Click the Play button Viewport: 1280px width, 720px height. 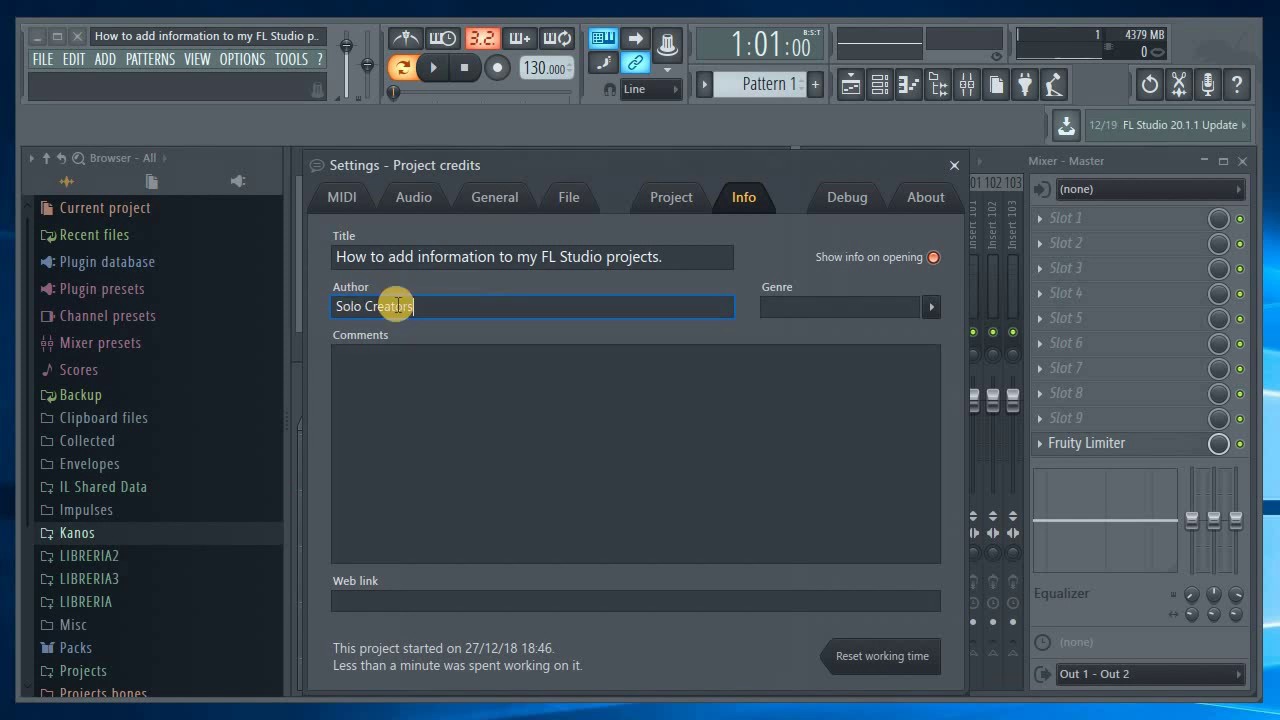[433, 67]
